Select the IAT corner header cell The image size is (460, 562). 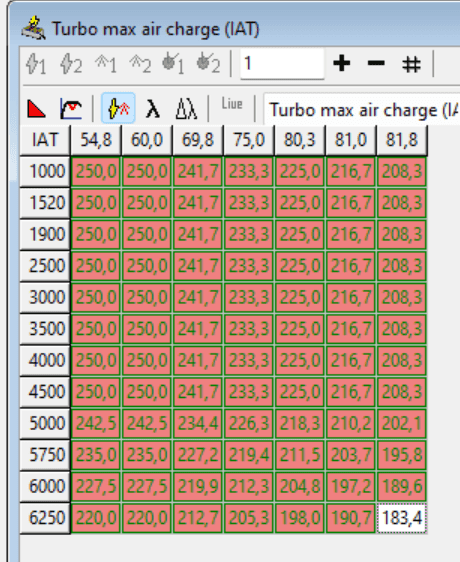(45, 140)
